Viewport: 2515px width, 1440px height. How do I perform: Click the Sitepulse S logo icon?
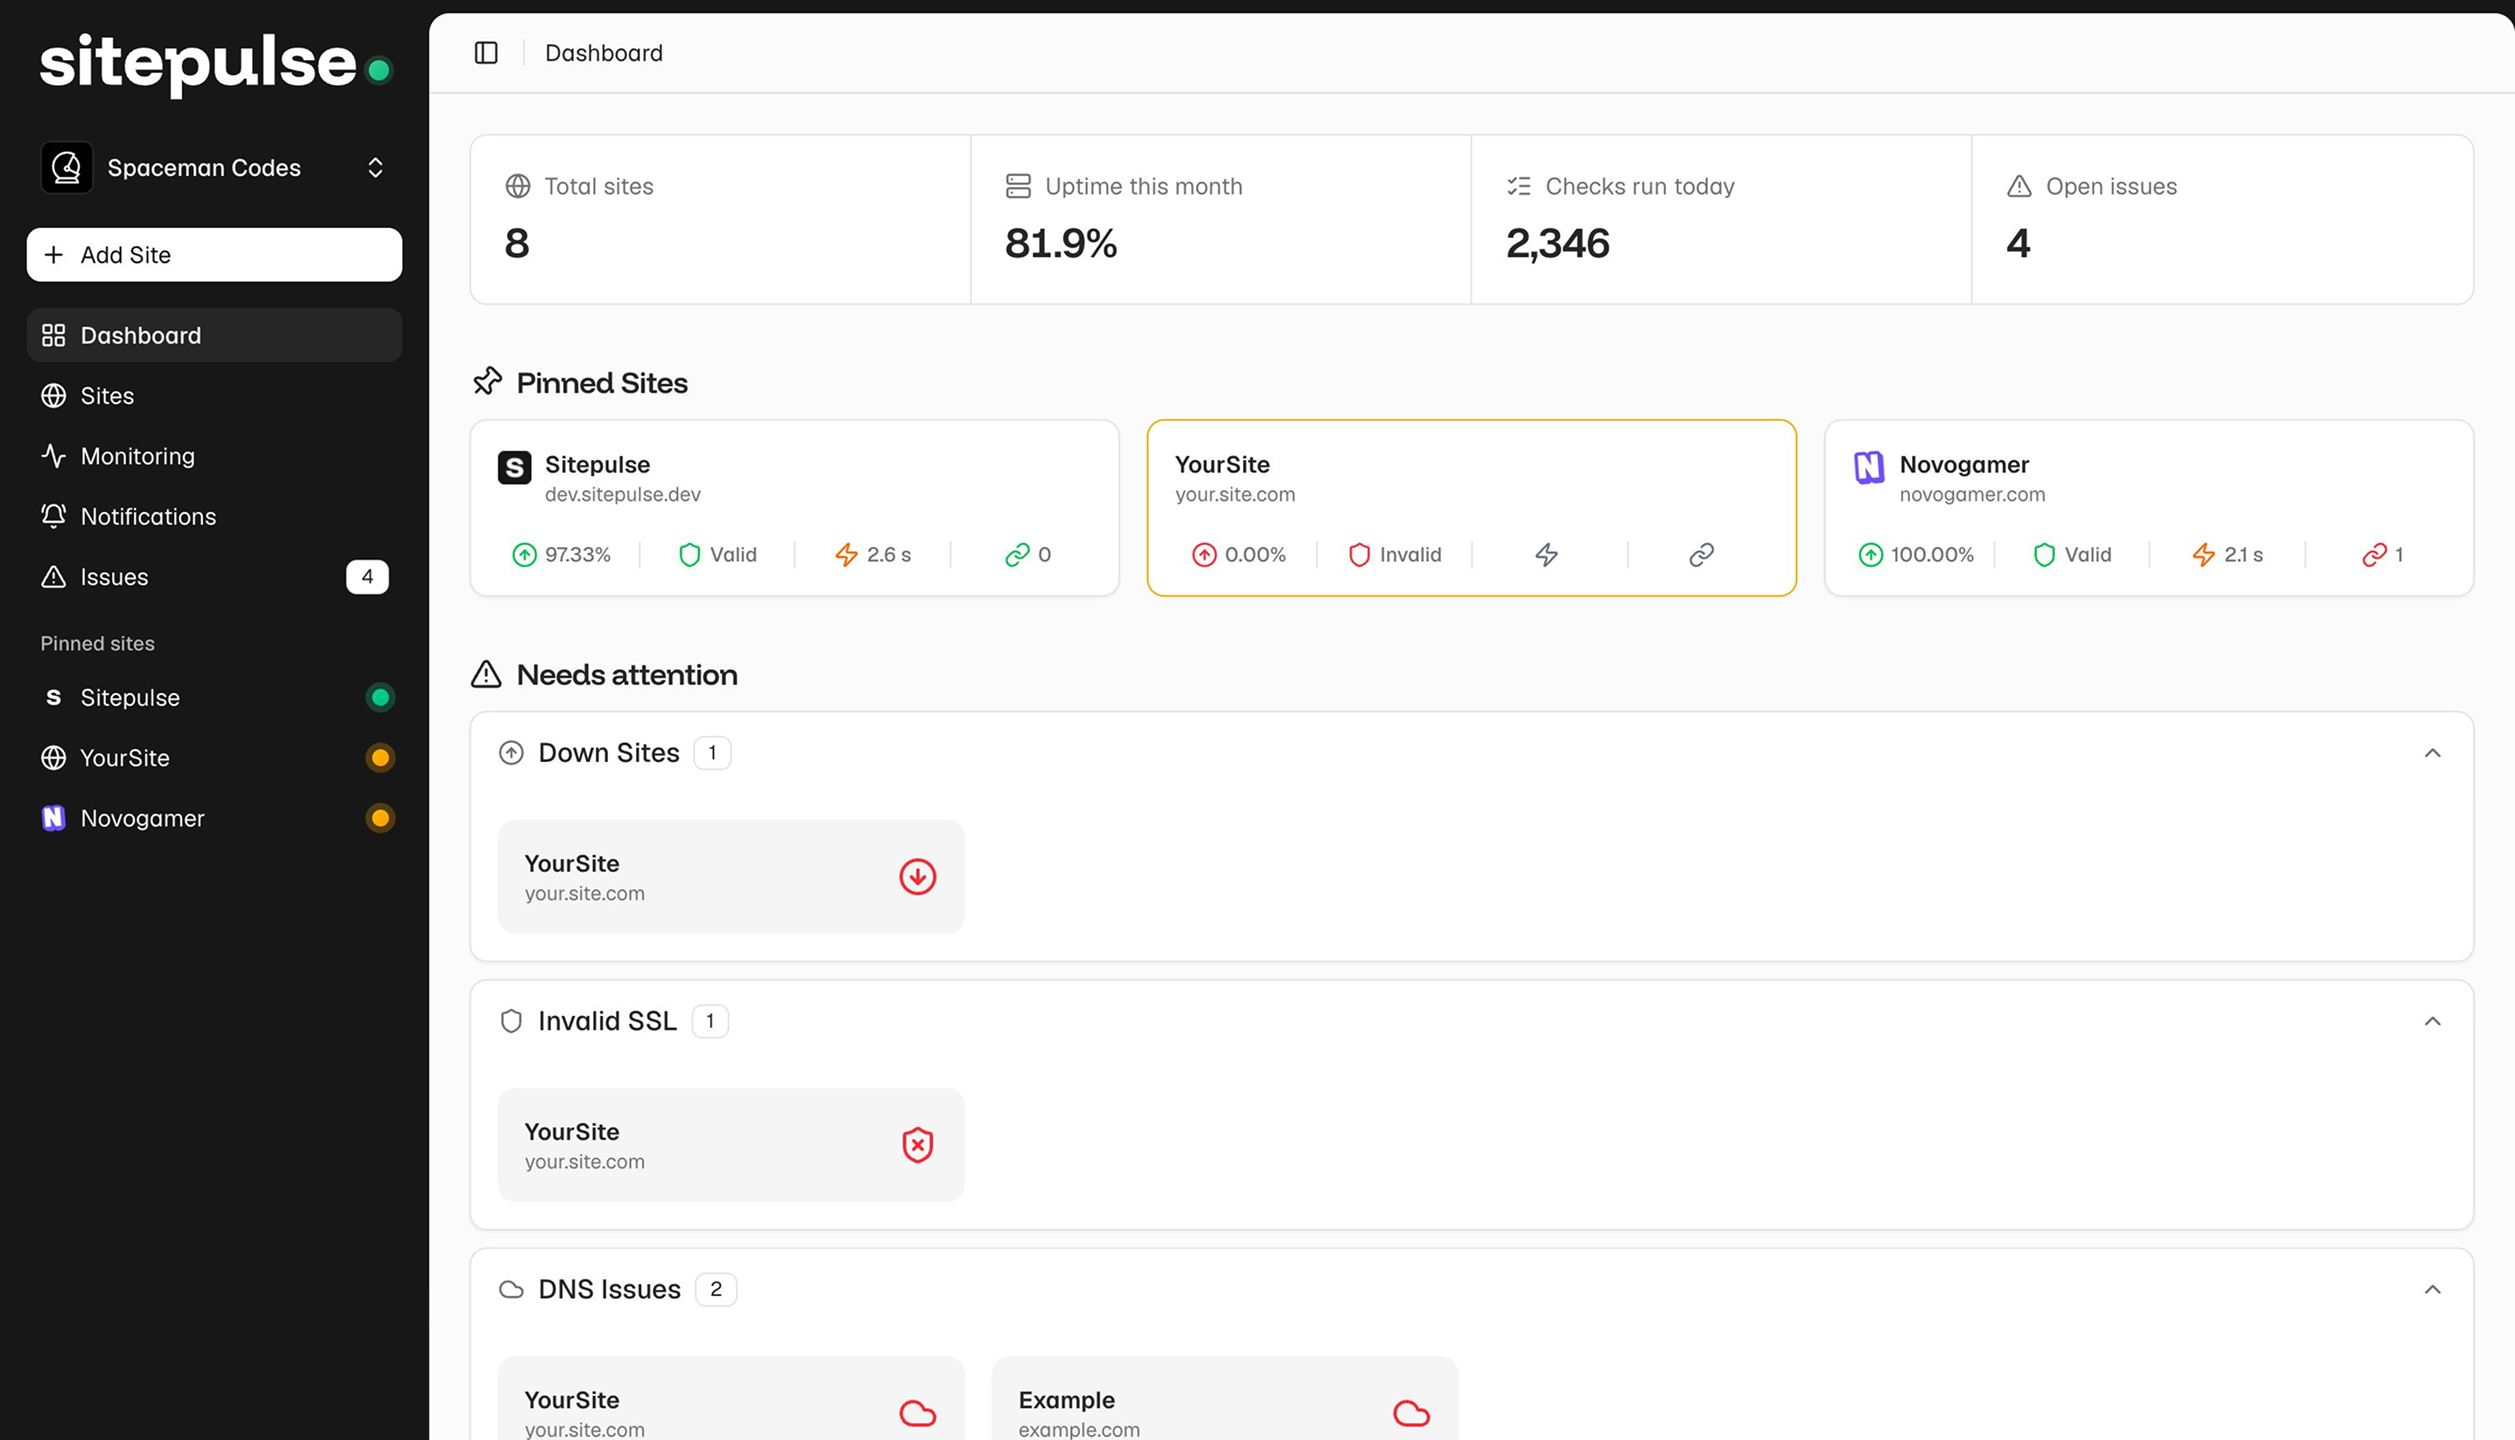point(515,467)
